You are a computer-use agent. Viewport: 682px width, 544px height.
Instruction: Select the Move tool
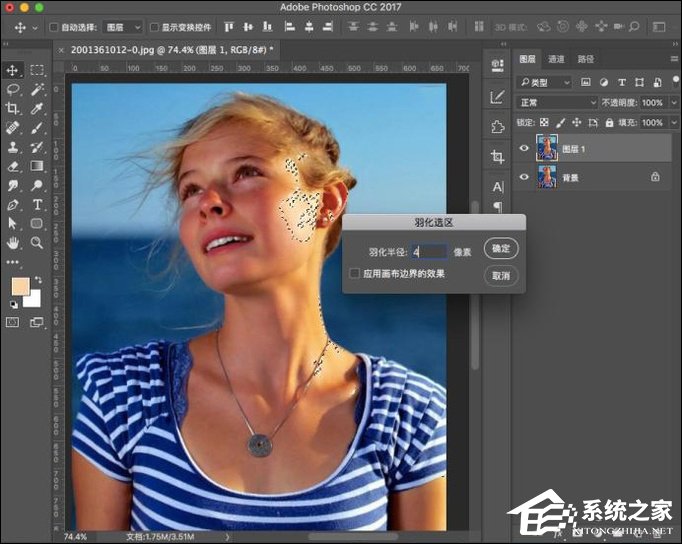(12, 70)
